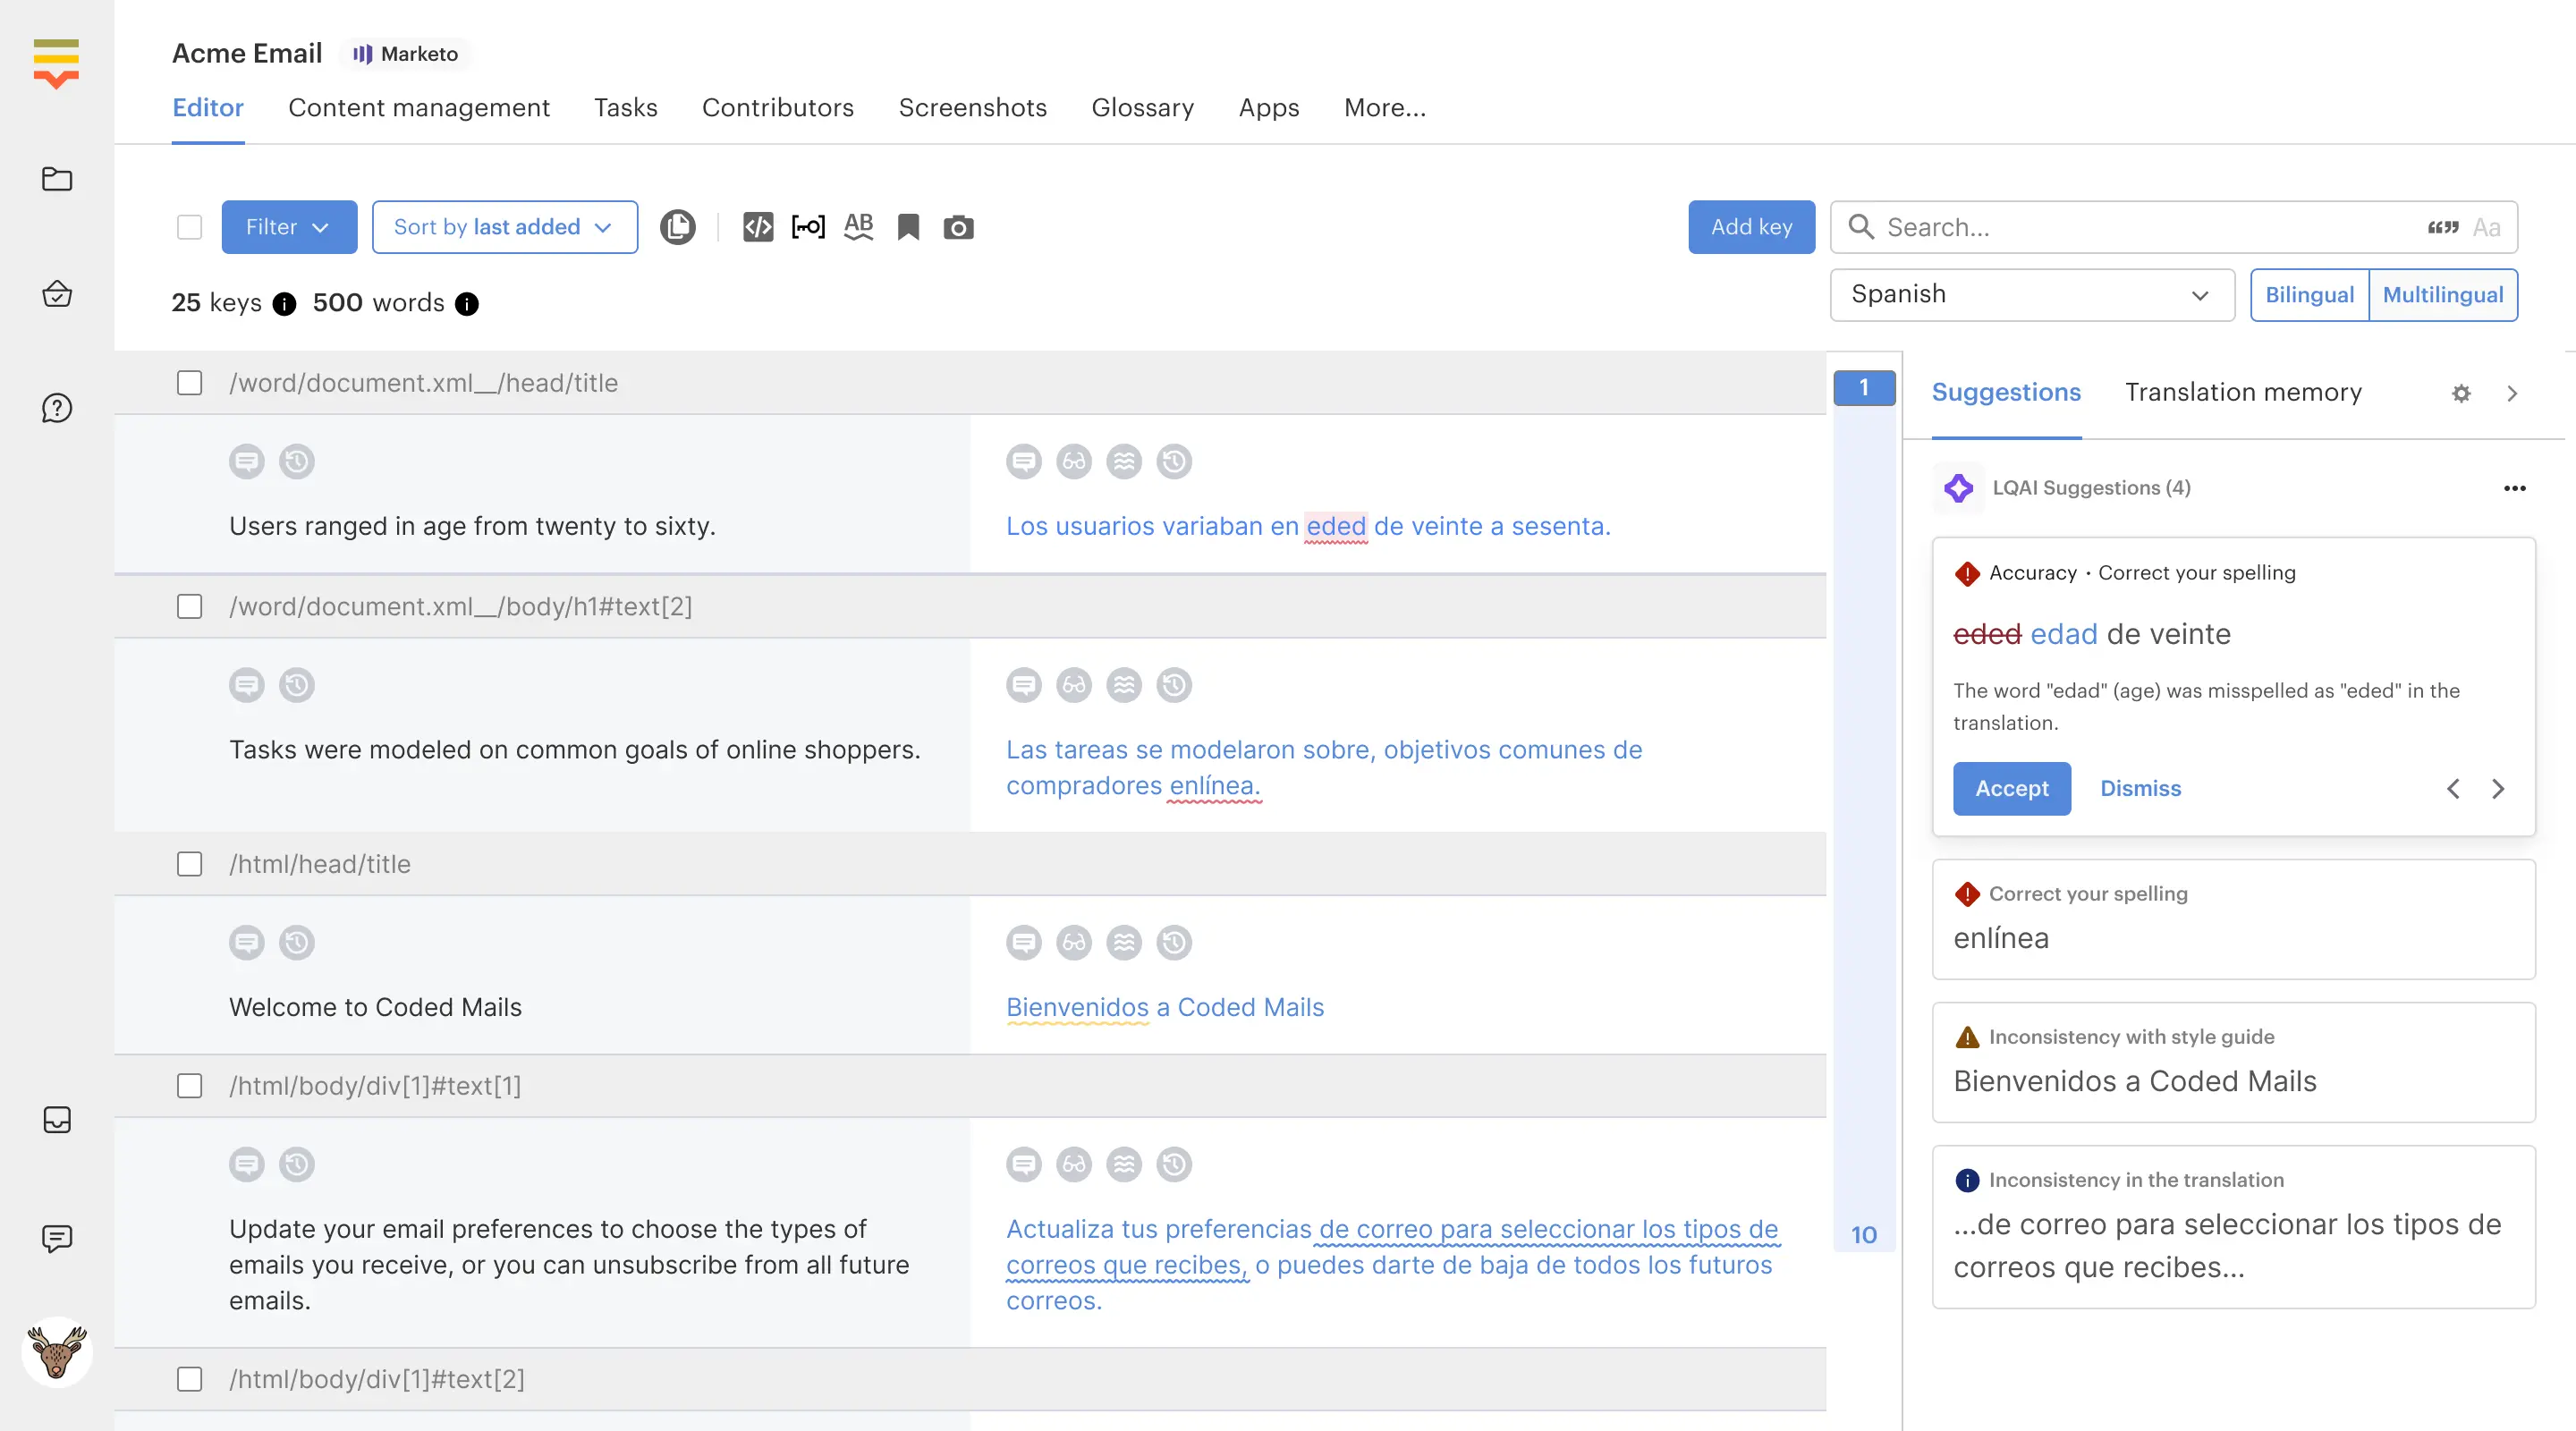Select the key placeholder toolbar icon
Viewport: 2576px width, 1431px height.
tap(808, 227)
